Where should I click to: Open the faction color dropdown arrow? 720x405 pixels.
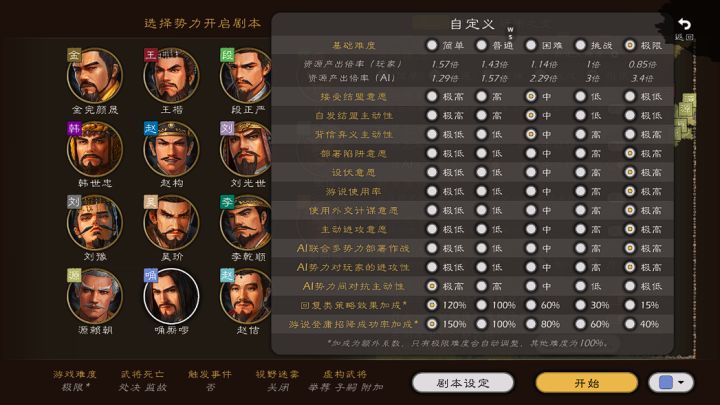pos(681,382)
